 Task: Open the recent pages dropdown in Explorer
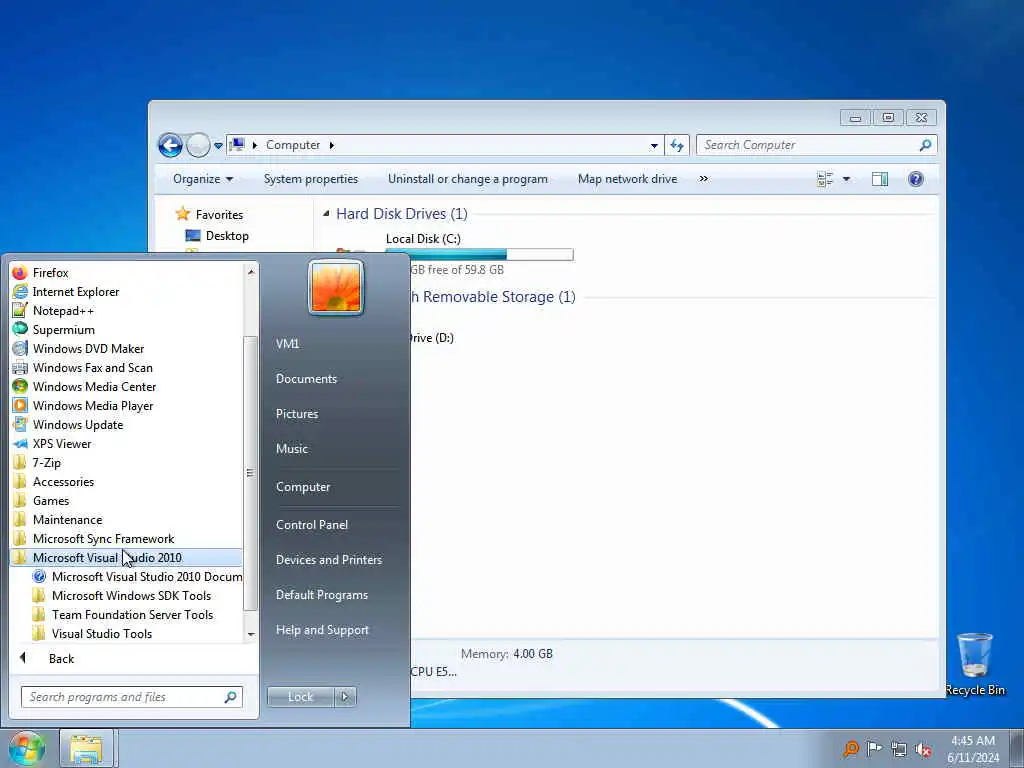pos(218,146)
